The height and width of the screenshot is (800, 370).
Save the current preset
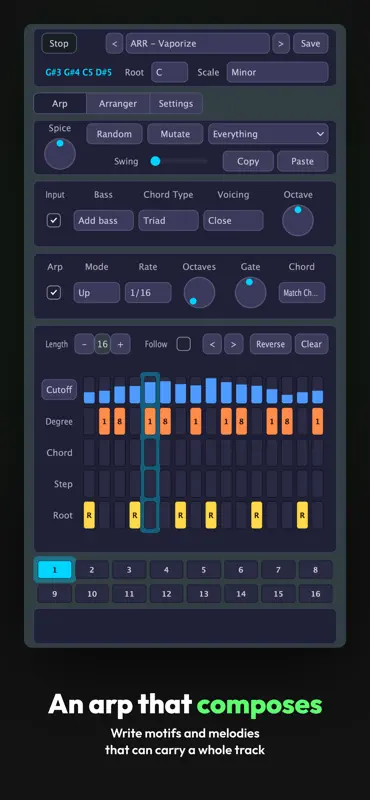point(310,43)
